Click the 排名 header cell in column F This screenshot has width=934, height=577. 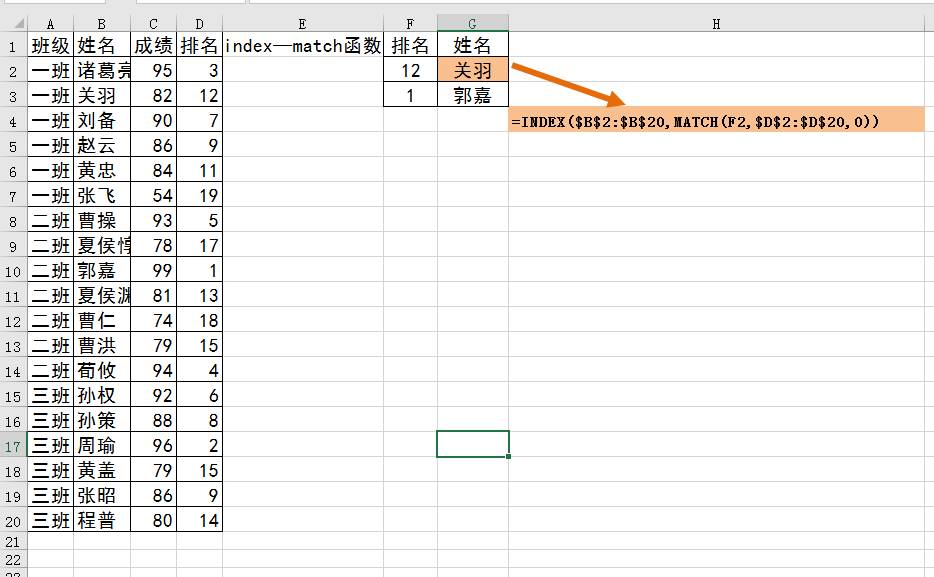pyautogui.click(x=410, y=45)
